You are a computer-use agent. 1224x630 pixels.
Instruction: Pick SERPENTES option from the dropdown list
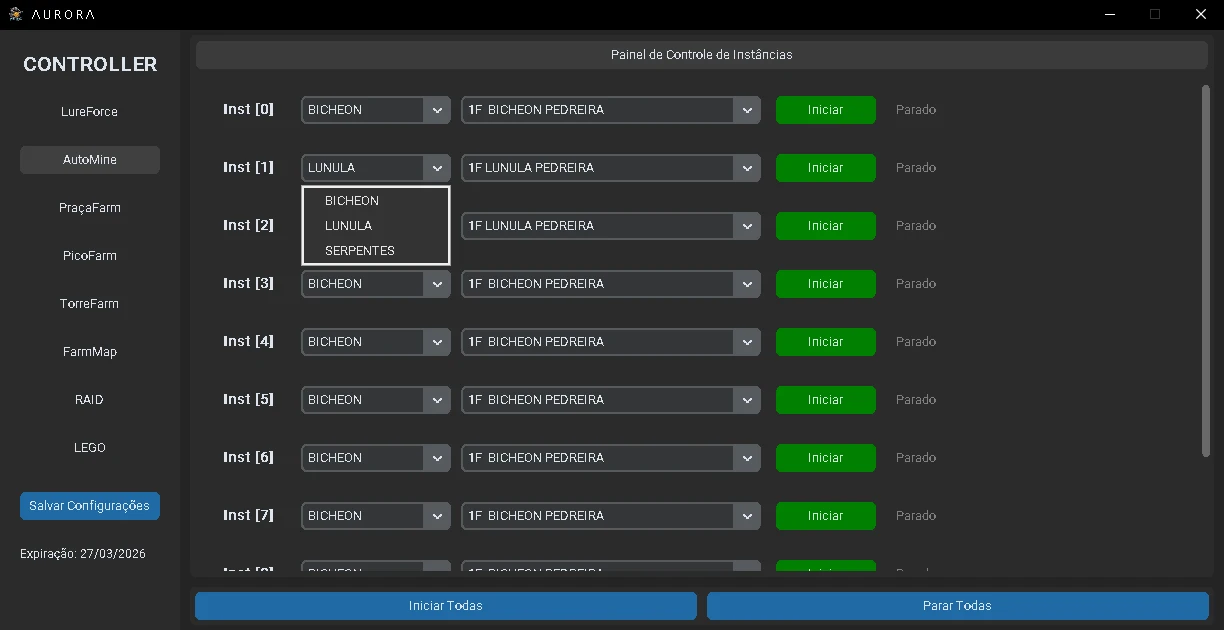point(360,251)
